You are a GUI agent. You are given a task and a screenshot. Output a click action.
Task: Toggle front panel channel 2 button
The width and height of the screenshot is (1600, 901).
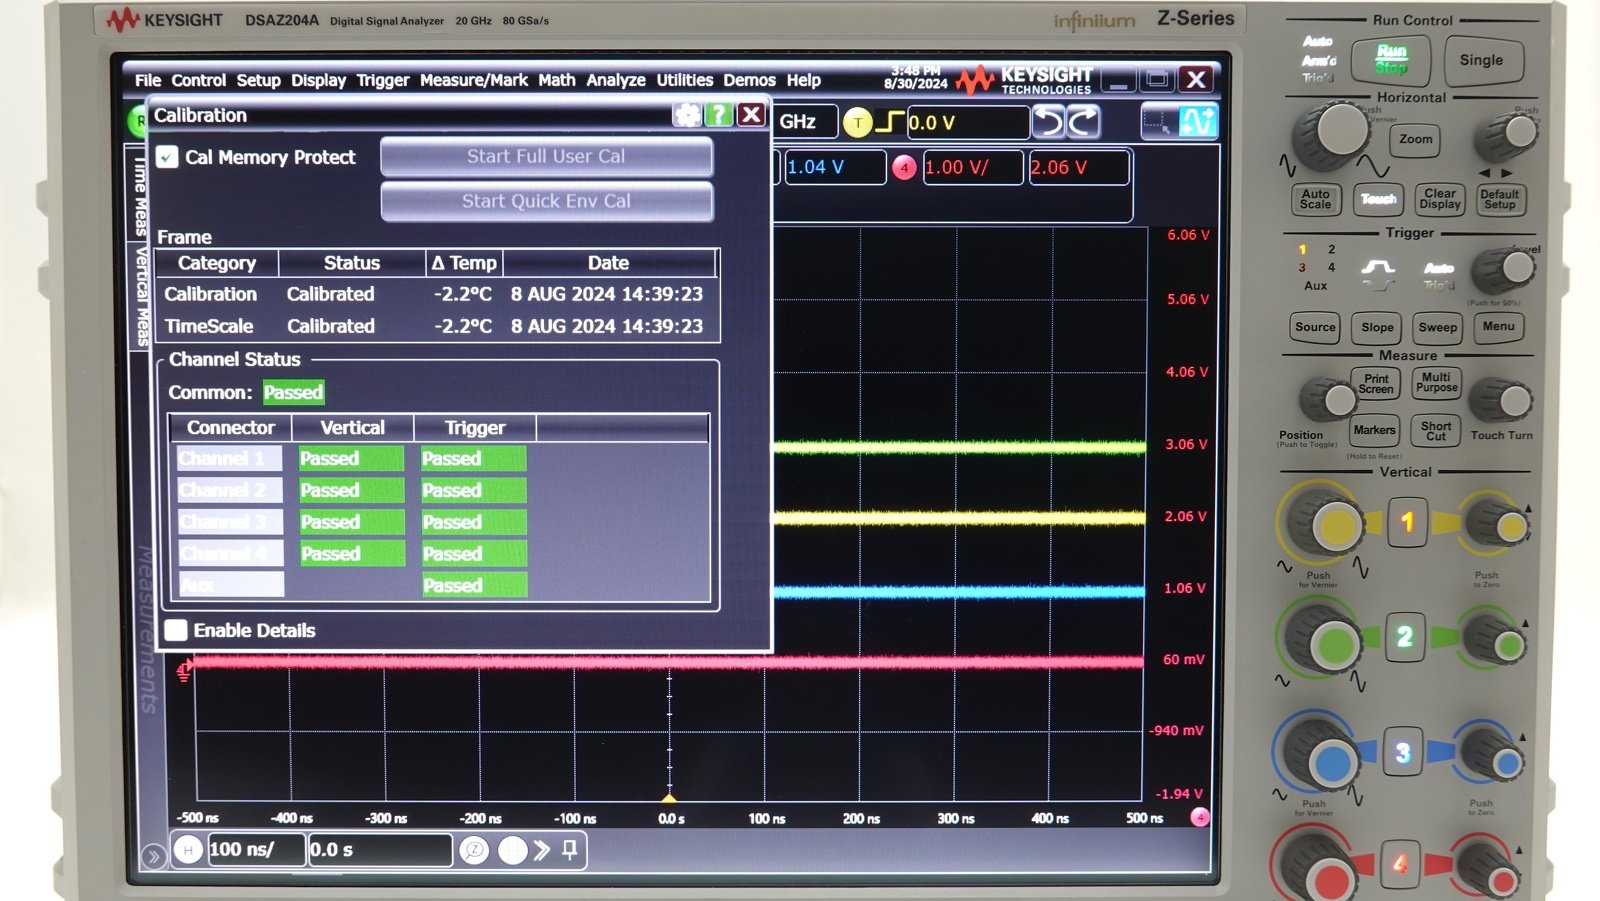click(1404, 636)
